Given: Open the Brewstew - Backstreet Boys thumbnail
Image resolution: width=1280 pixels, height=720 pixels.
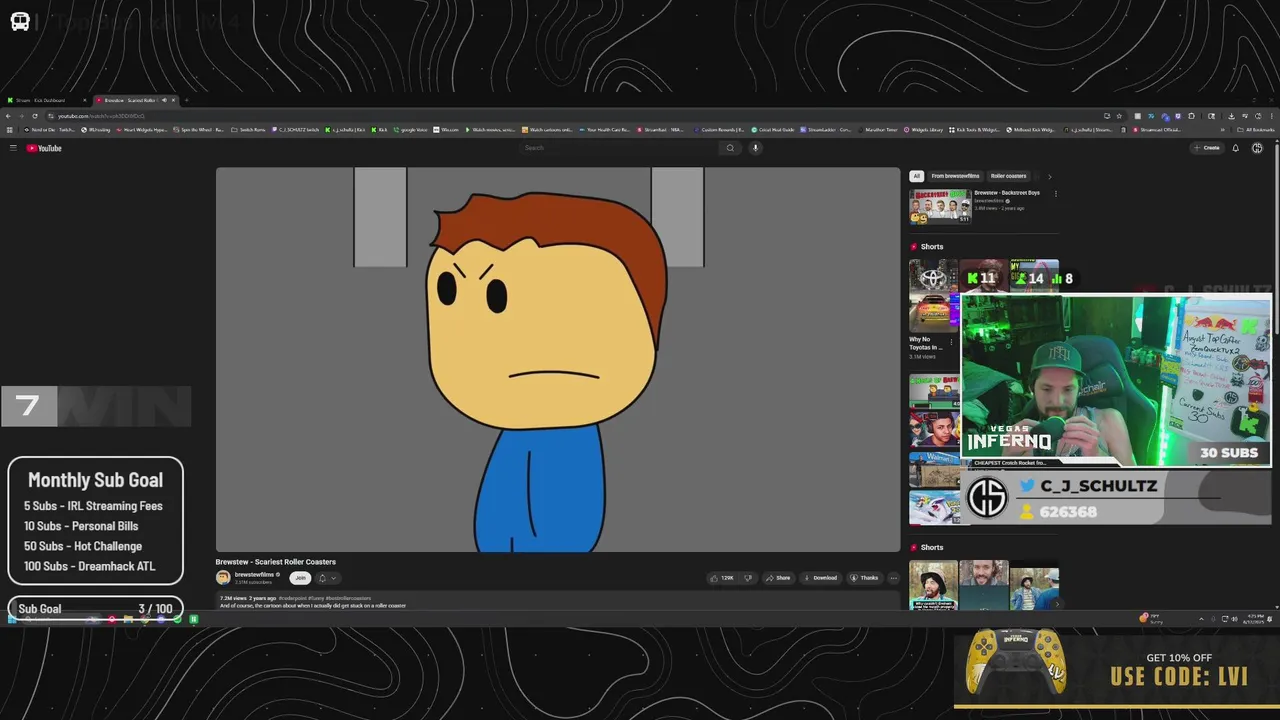Looking at the screenshot, I should pyautogui.click(x=940, y=206).
